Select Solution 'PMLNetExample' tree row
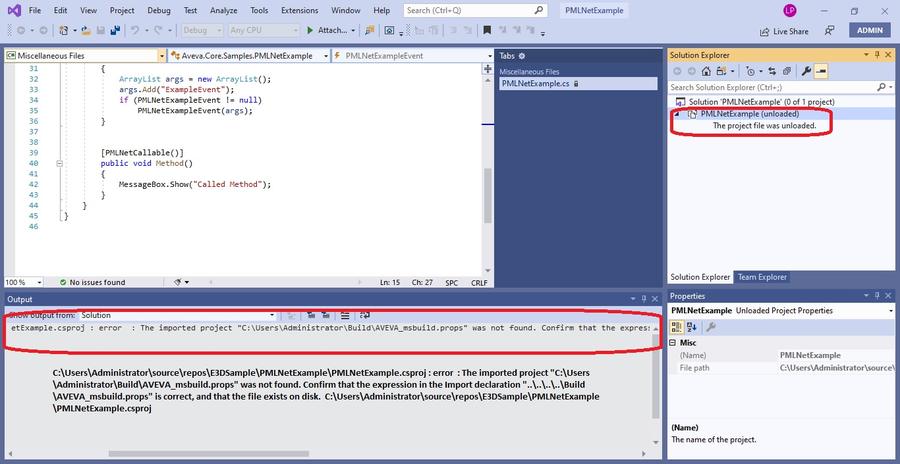Screen dimensions: 900x464 point(761,102)
